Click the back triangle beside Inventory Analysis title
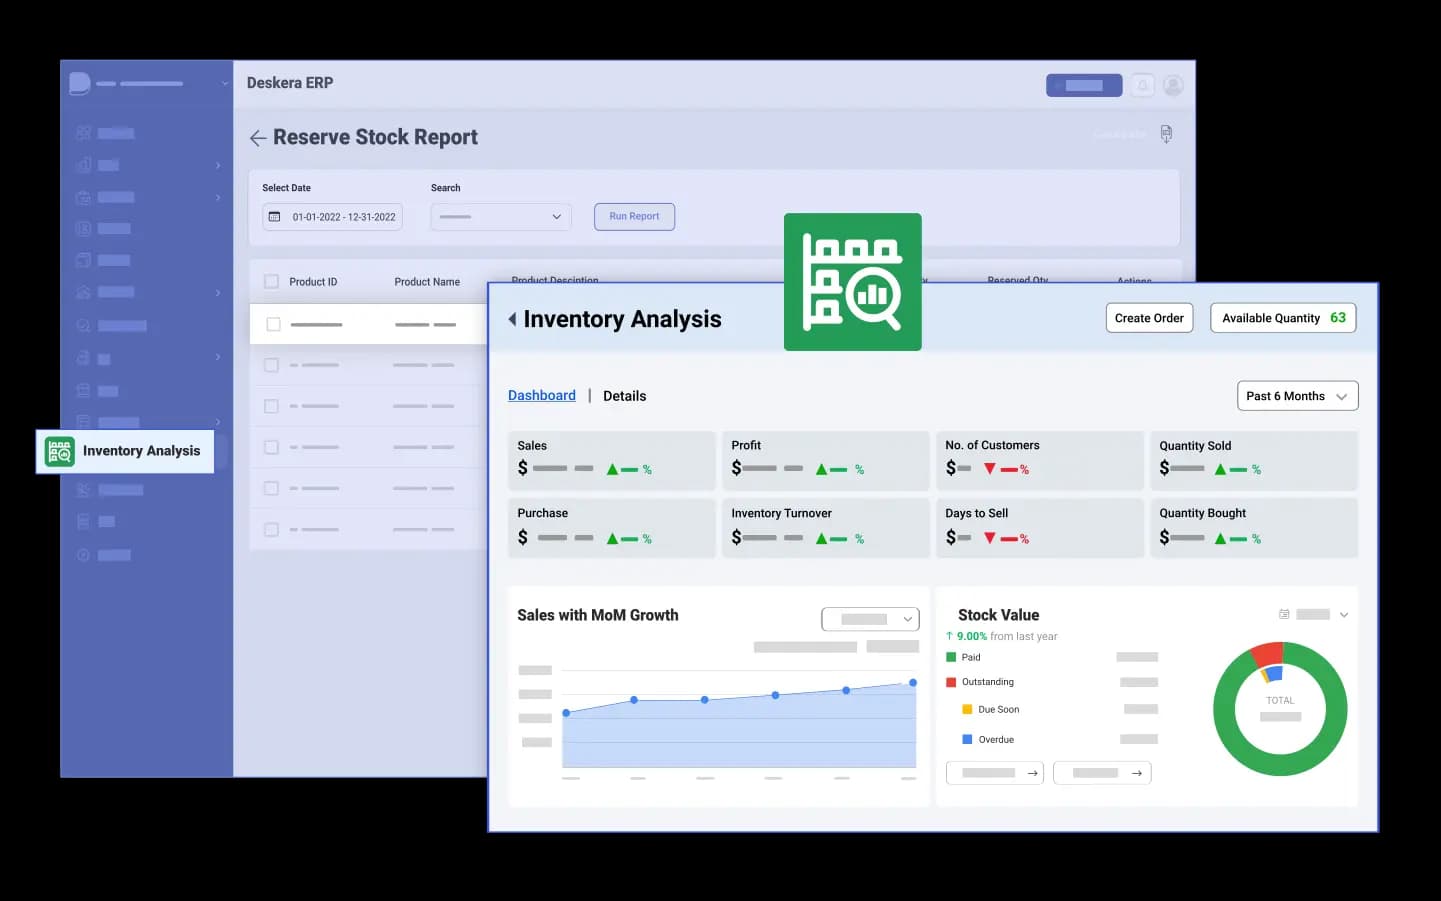The width and height of the screenshot is (1441, 901). point(512,319)
